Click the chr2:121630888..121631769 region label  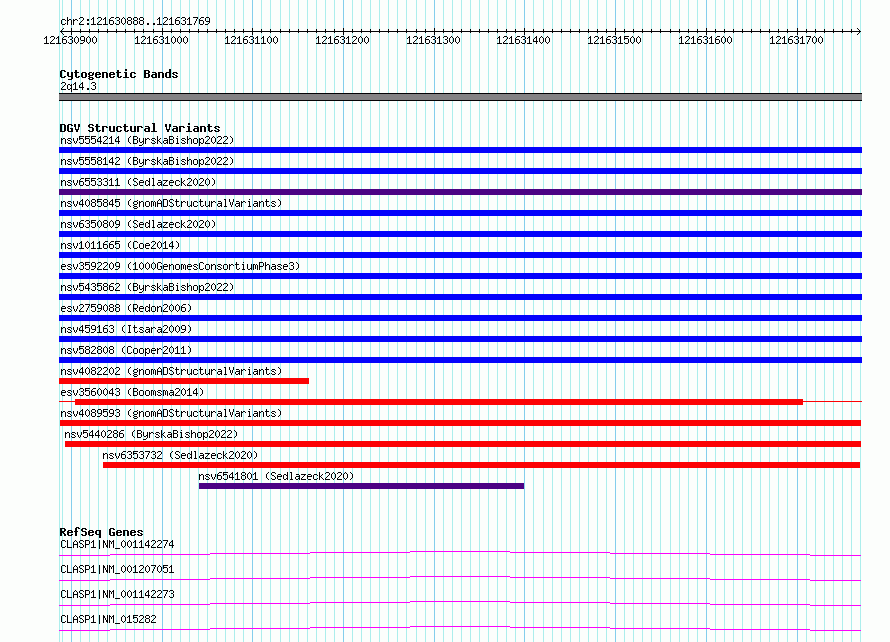tap(135, 21)
